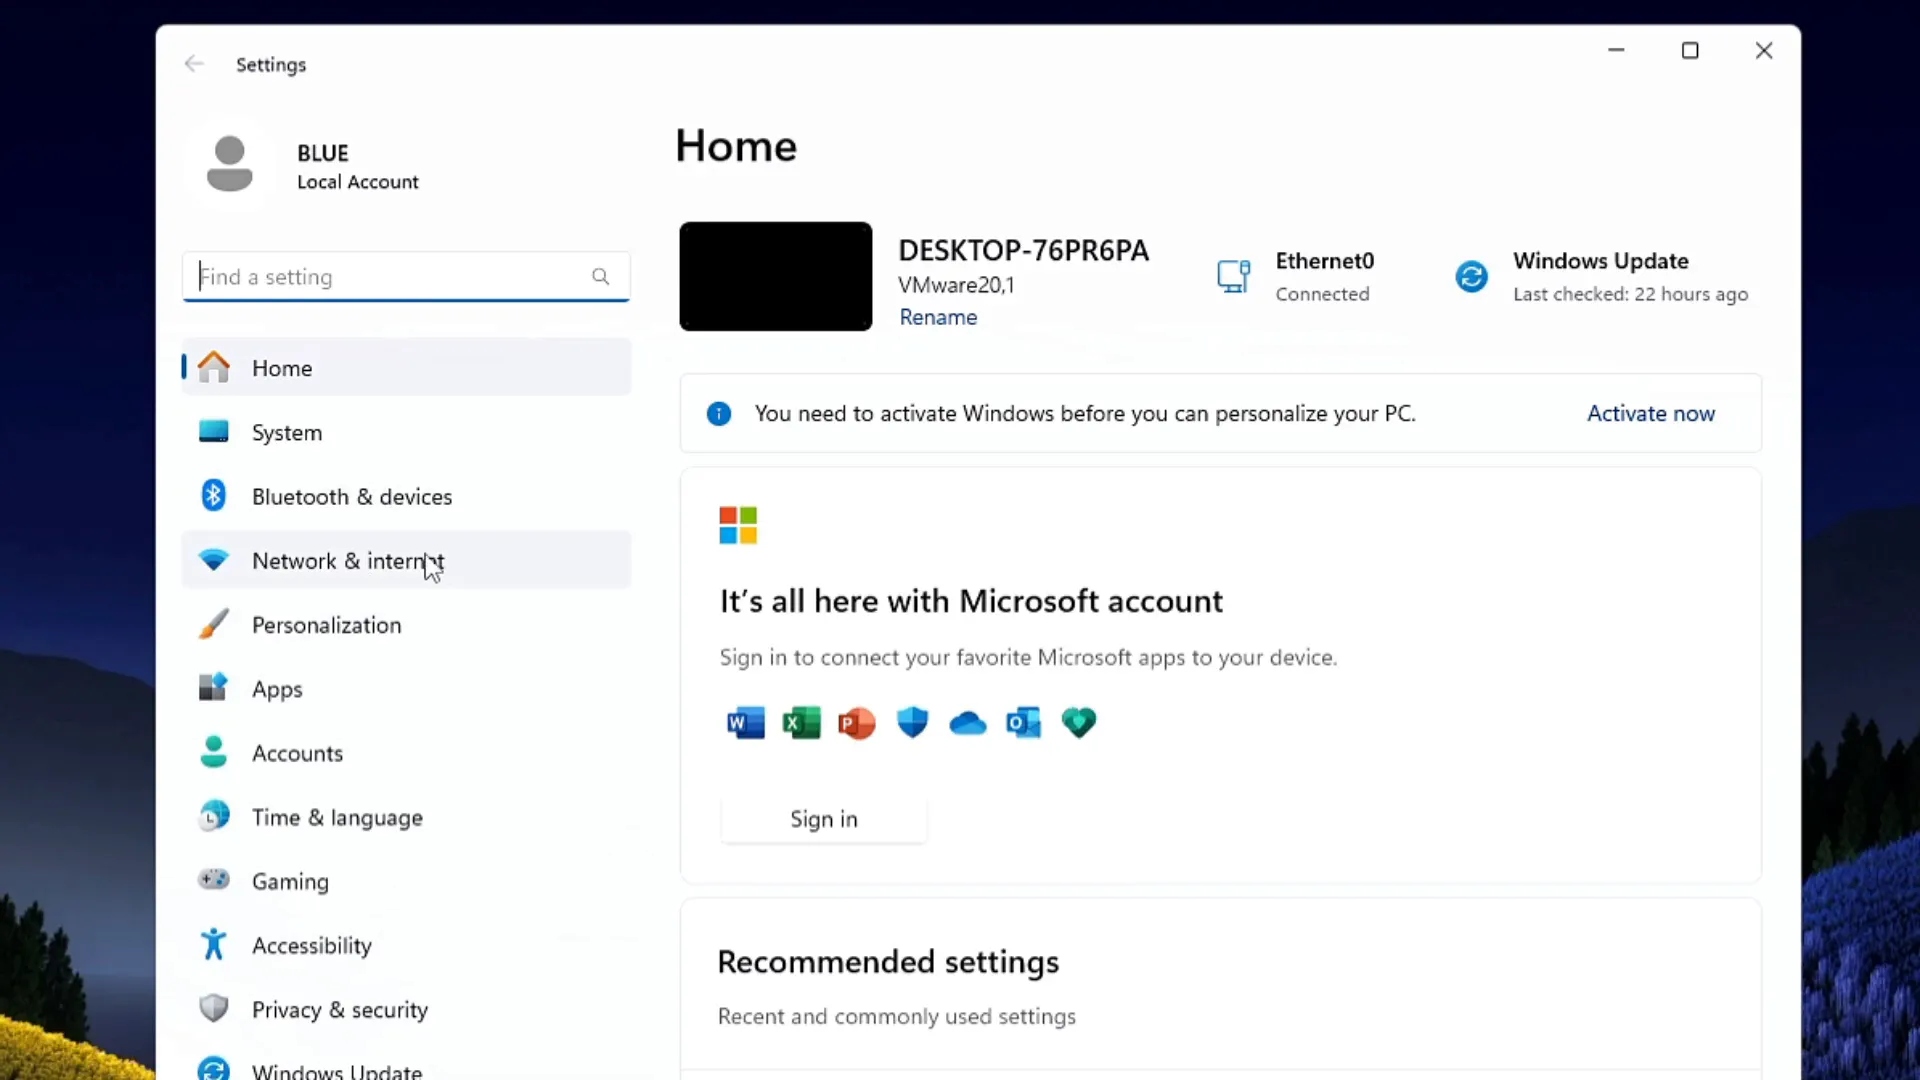The height and width of the screenshot is (1080, 1920).
Task: Click the Ethernet network status icon
Action: [x=1233, y=276]
